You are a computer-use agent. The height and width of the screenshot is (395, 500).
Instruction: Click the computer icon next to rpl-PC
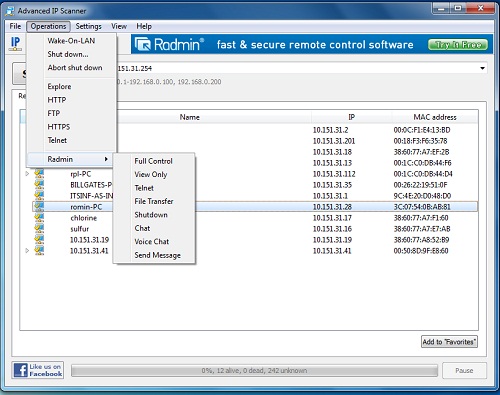pyautogui.click(x=39, y=173)
